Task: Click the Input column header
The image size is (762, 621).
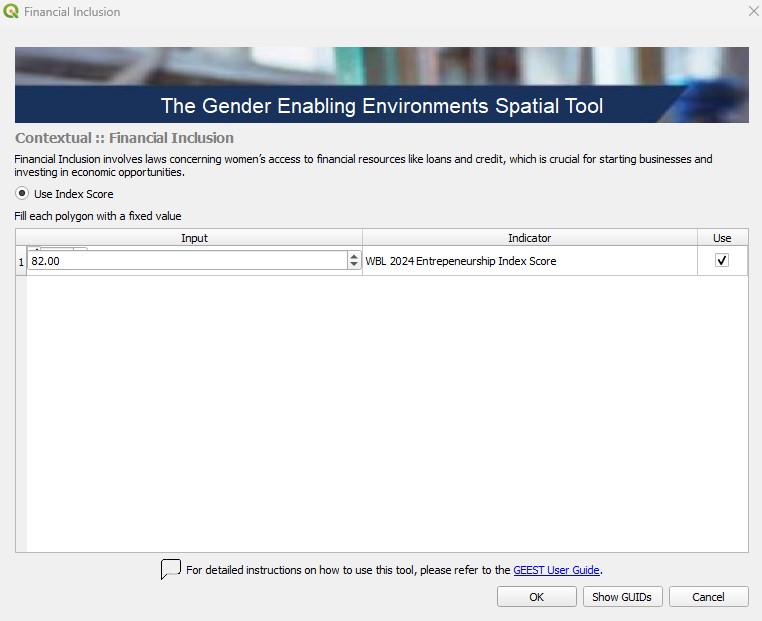Action: 194,238
